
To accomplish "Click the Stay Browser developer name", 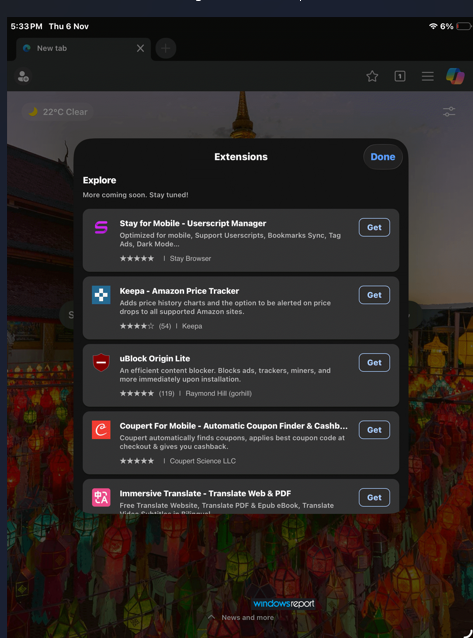I will click(190, 258).
